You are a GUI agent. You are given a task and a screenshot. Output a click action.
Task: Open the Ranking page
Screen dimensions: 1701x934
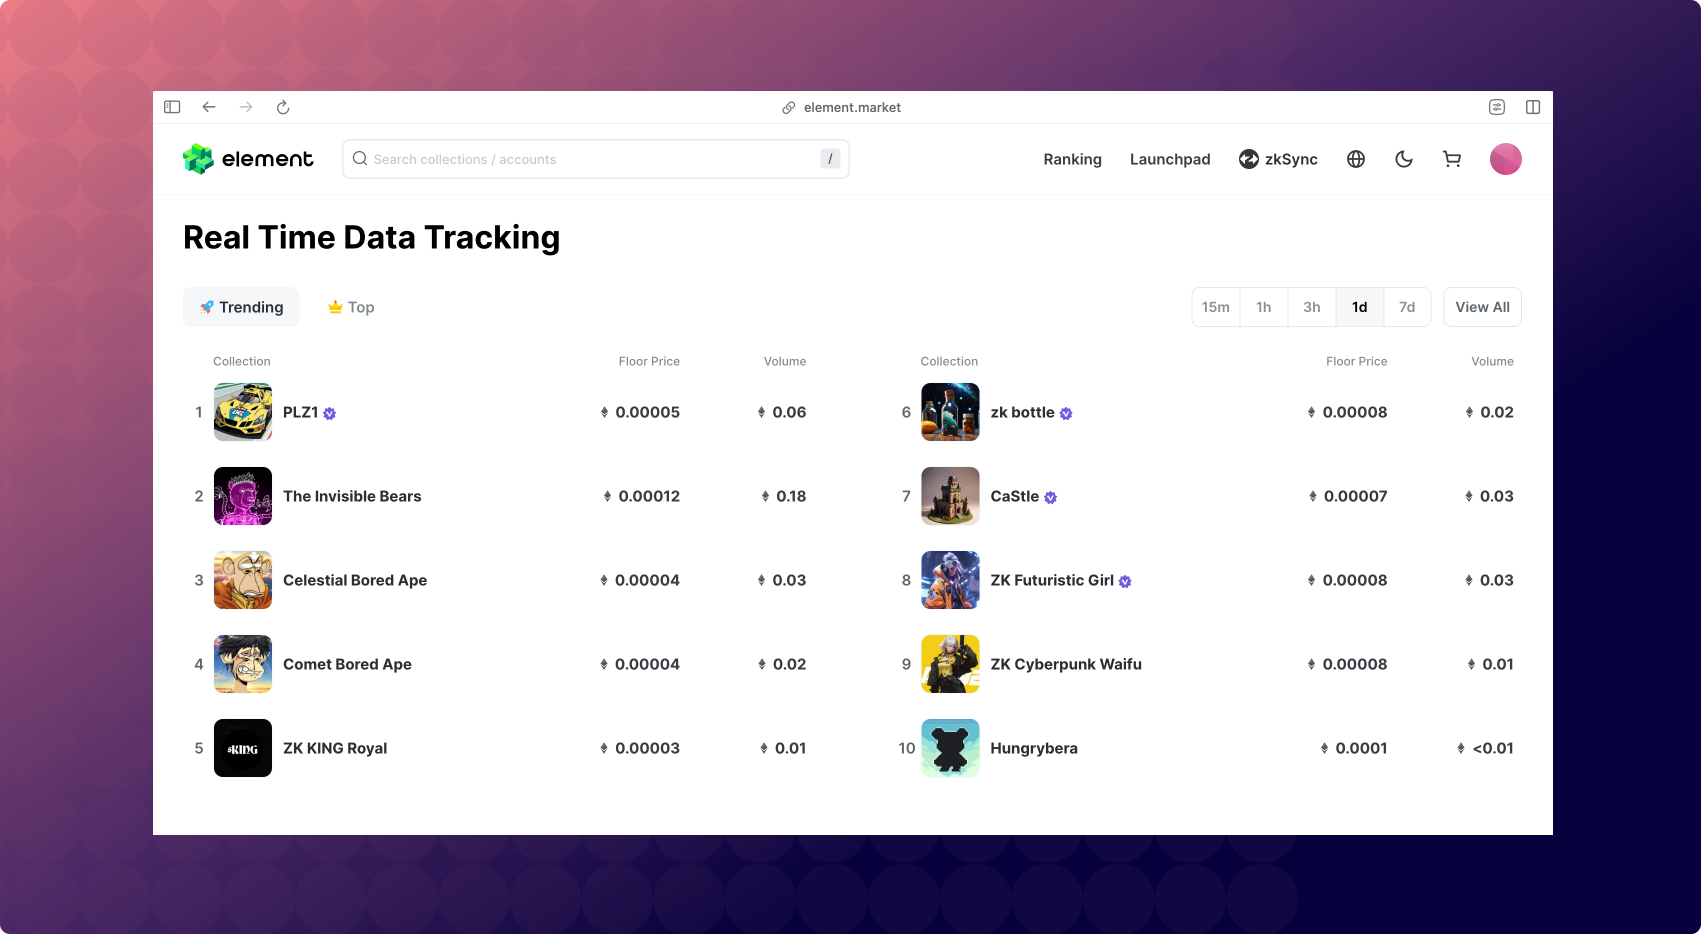1072,159
